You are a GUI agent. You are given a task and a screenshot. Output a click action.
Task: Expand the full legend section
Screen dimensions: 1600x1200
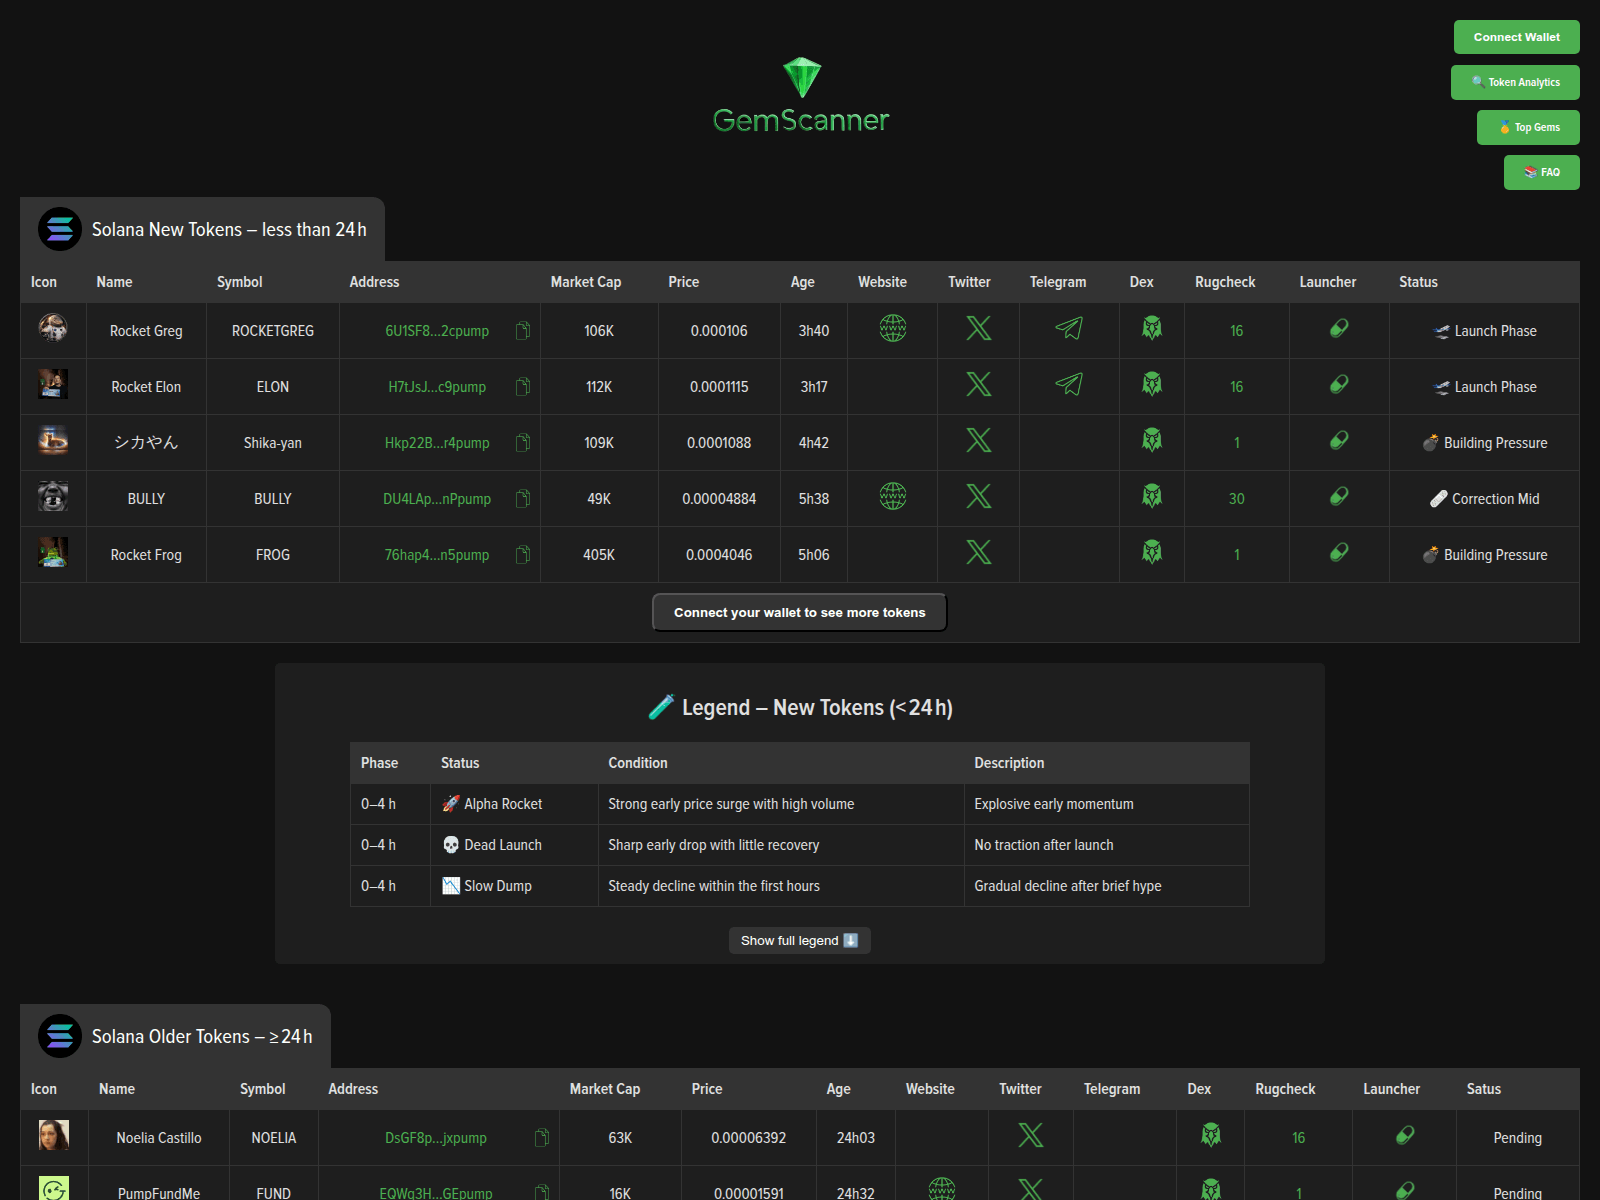[x=799, y=940]
